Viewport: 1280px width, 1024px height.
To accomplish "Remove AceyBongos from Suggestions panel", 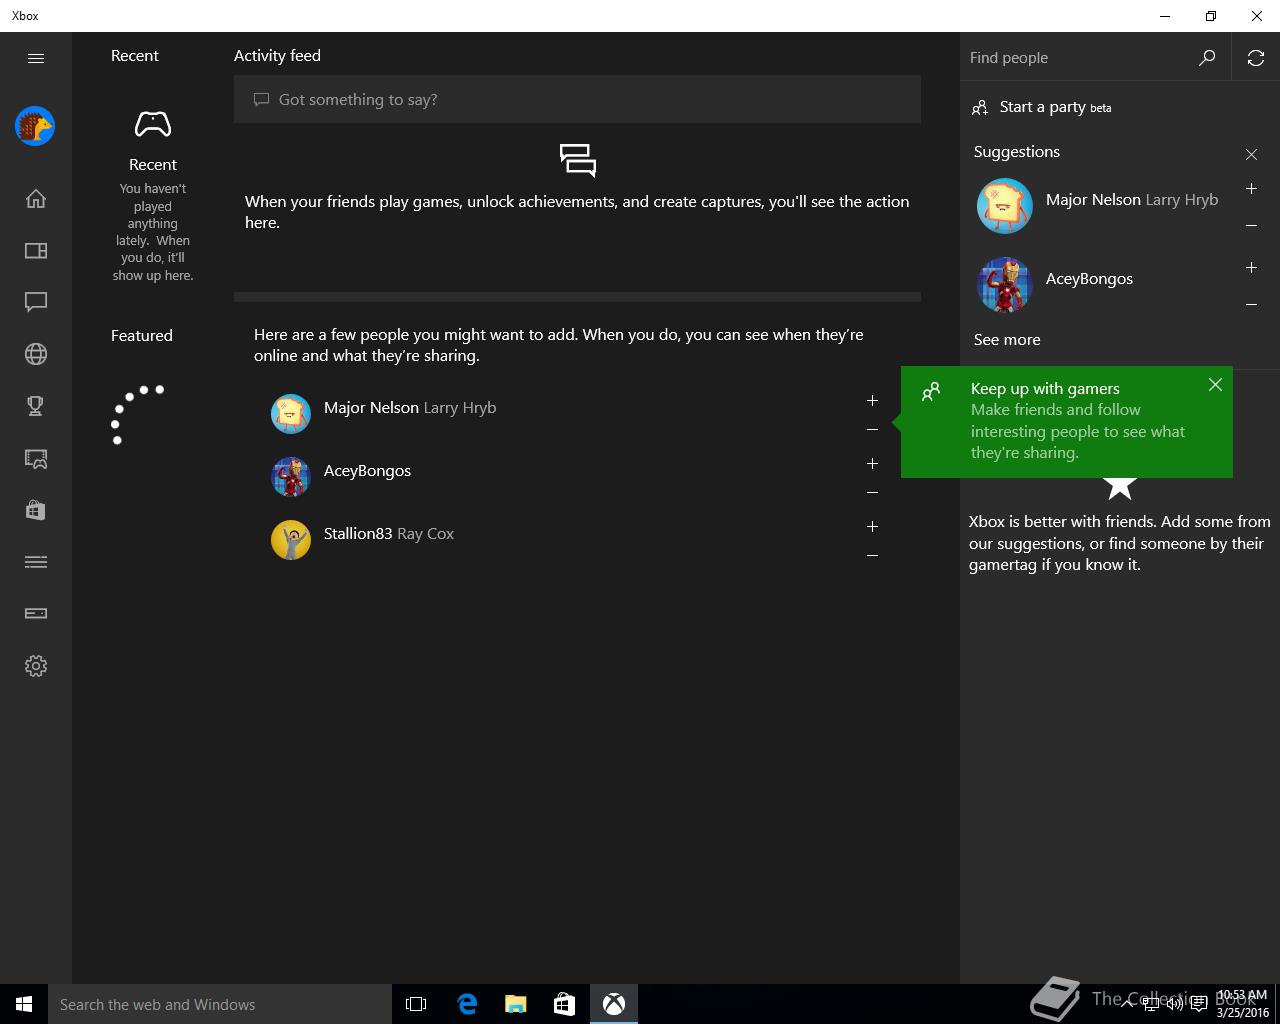I will point(1251,304).
